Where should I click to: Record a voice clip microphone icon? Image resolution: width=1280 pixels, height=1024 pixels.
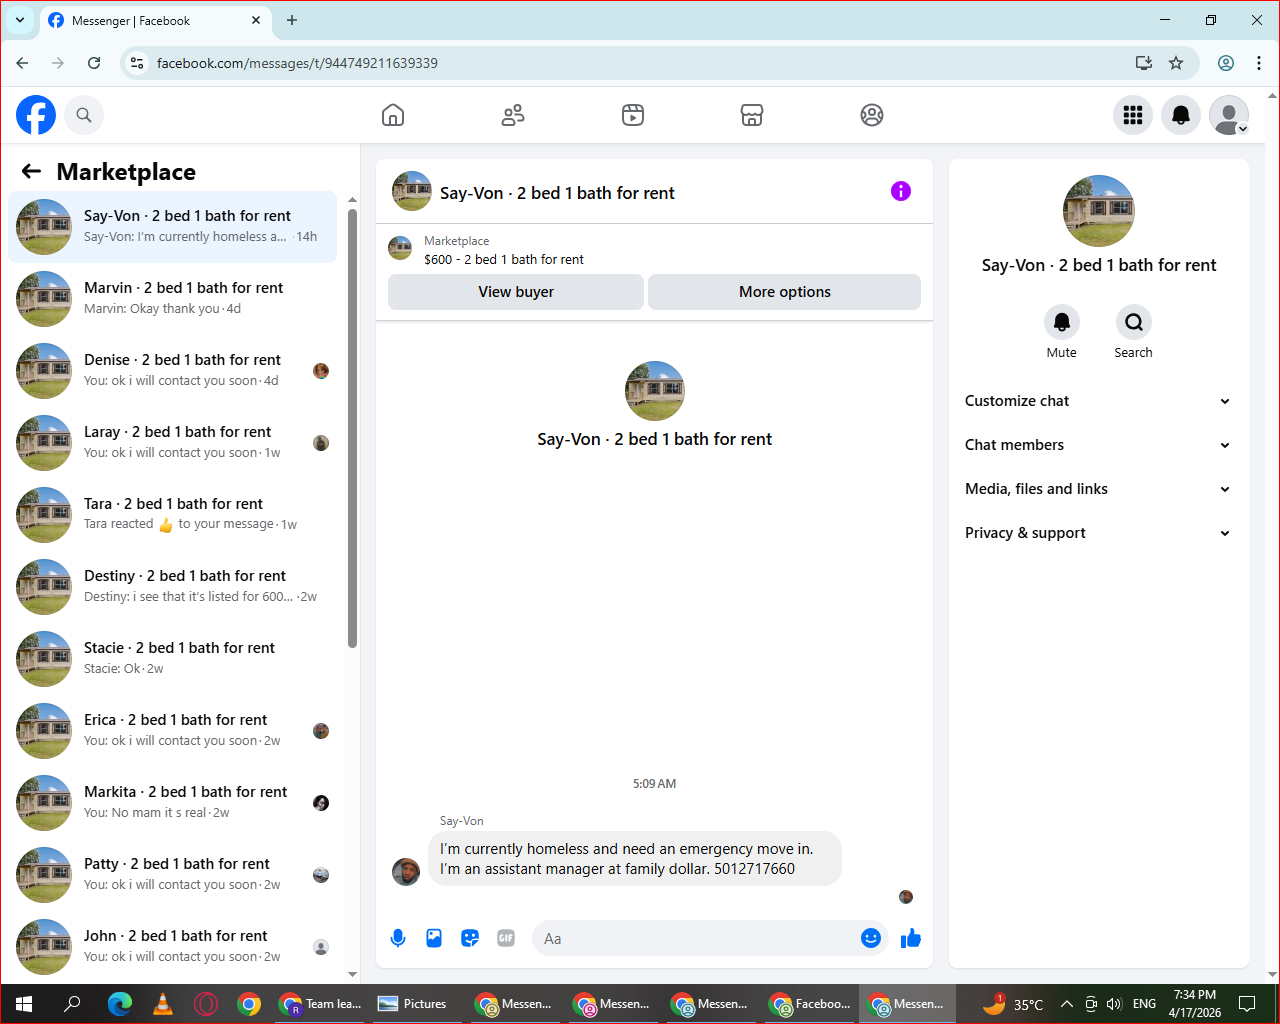(x=398, y=938)
